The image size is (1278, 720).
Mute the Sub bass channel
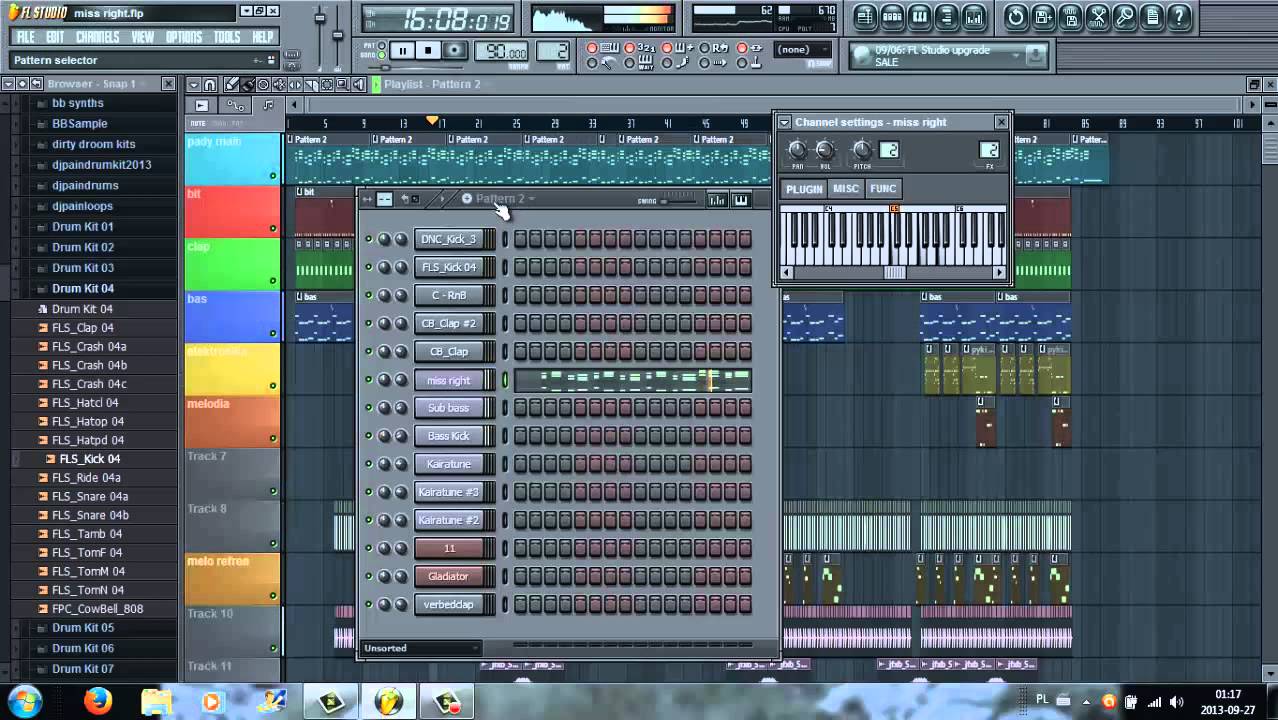tap(368, 408)
